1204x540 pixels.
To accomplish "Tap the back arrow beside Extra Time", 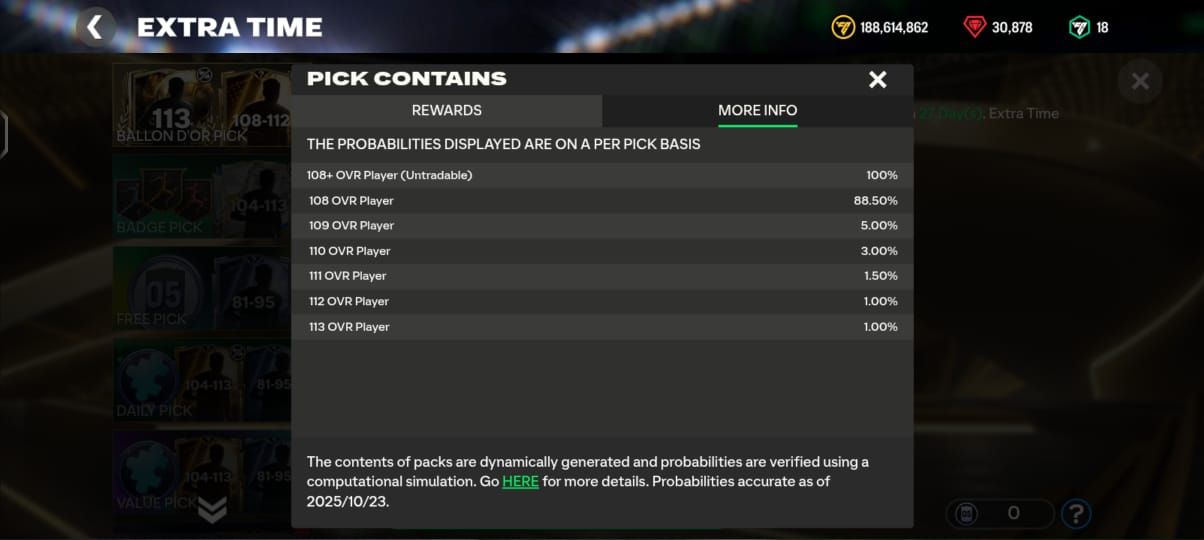I will (95, 27).
